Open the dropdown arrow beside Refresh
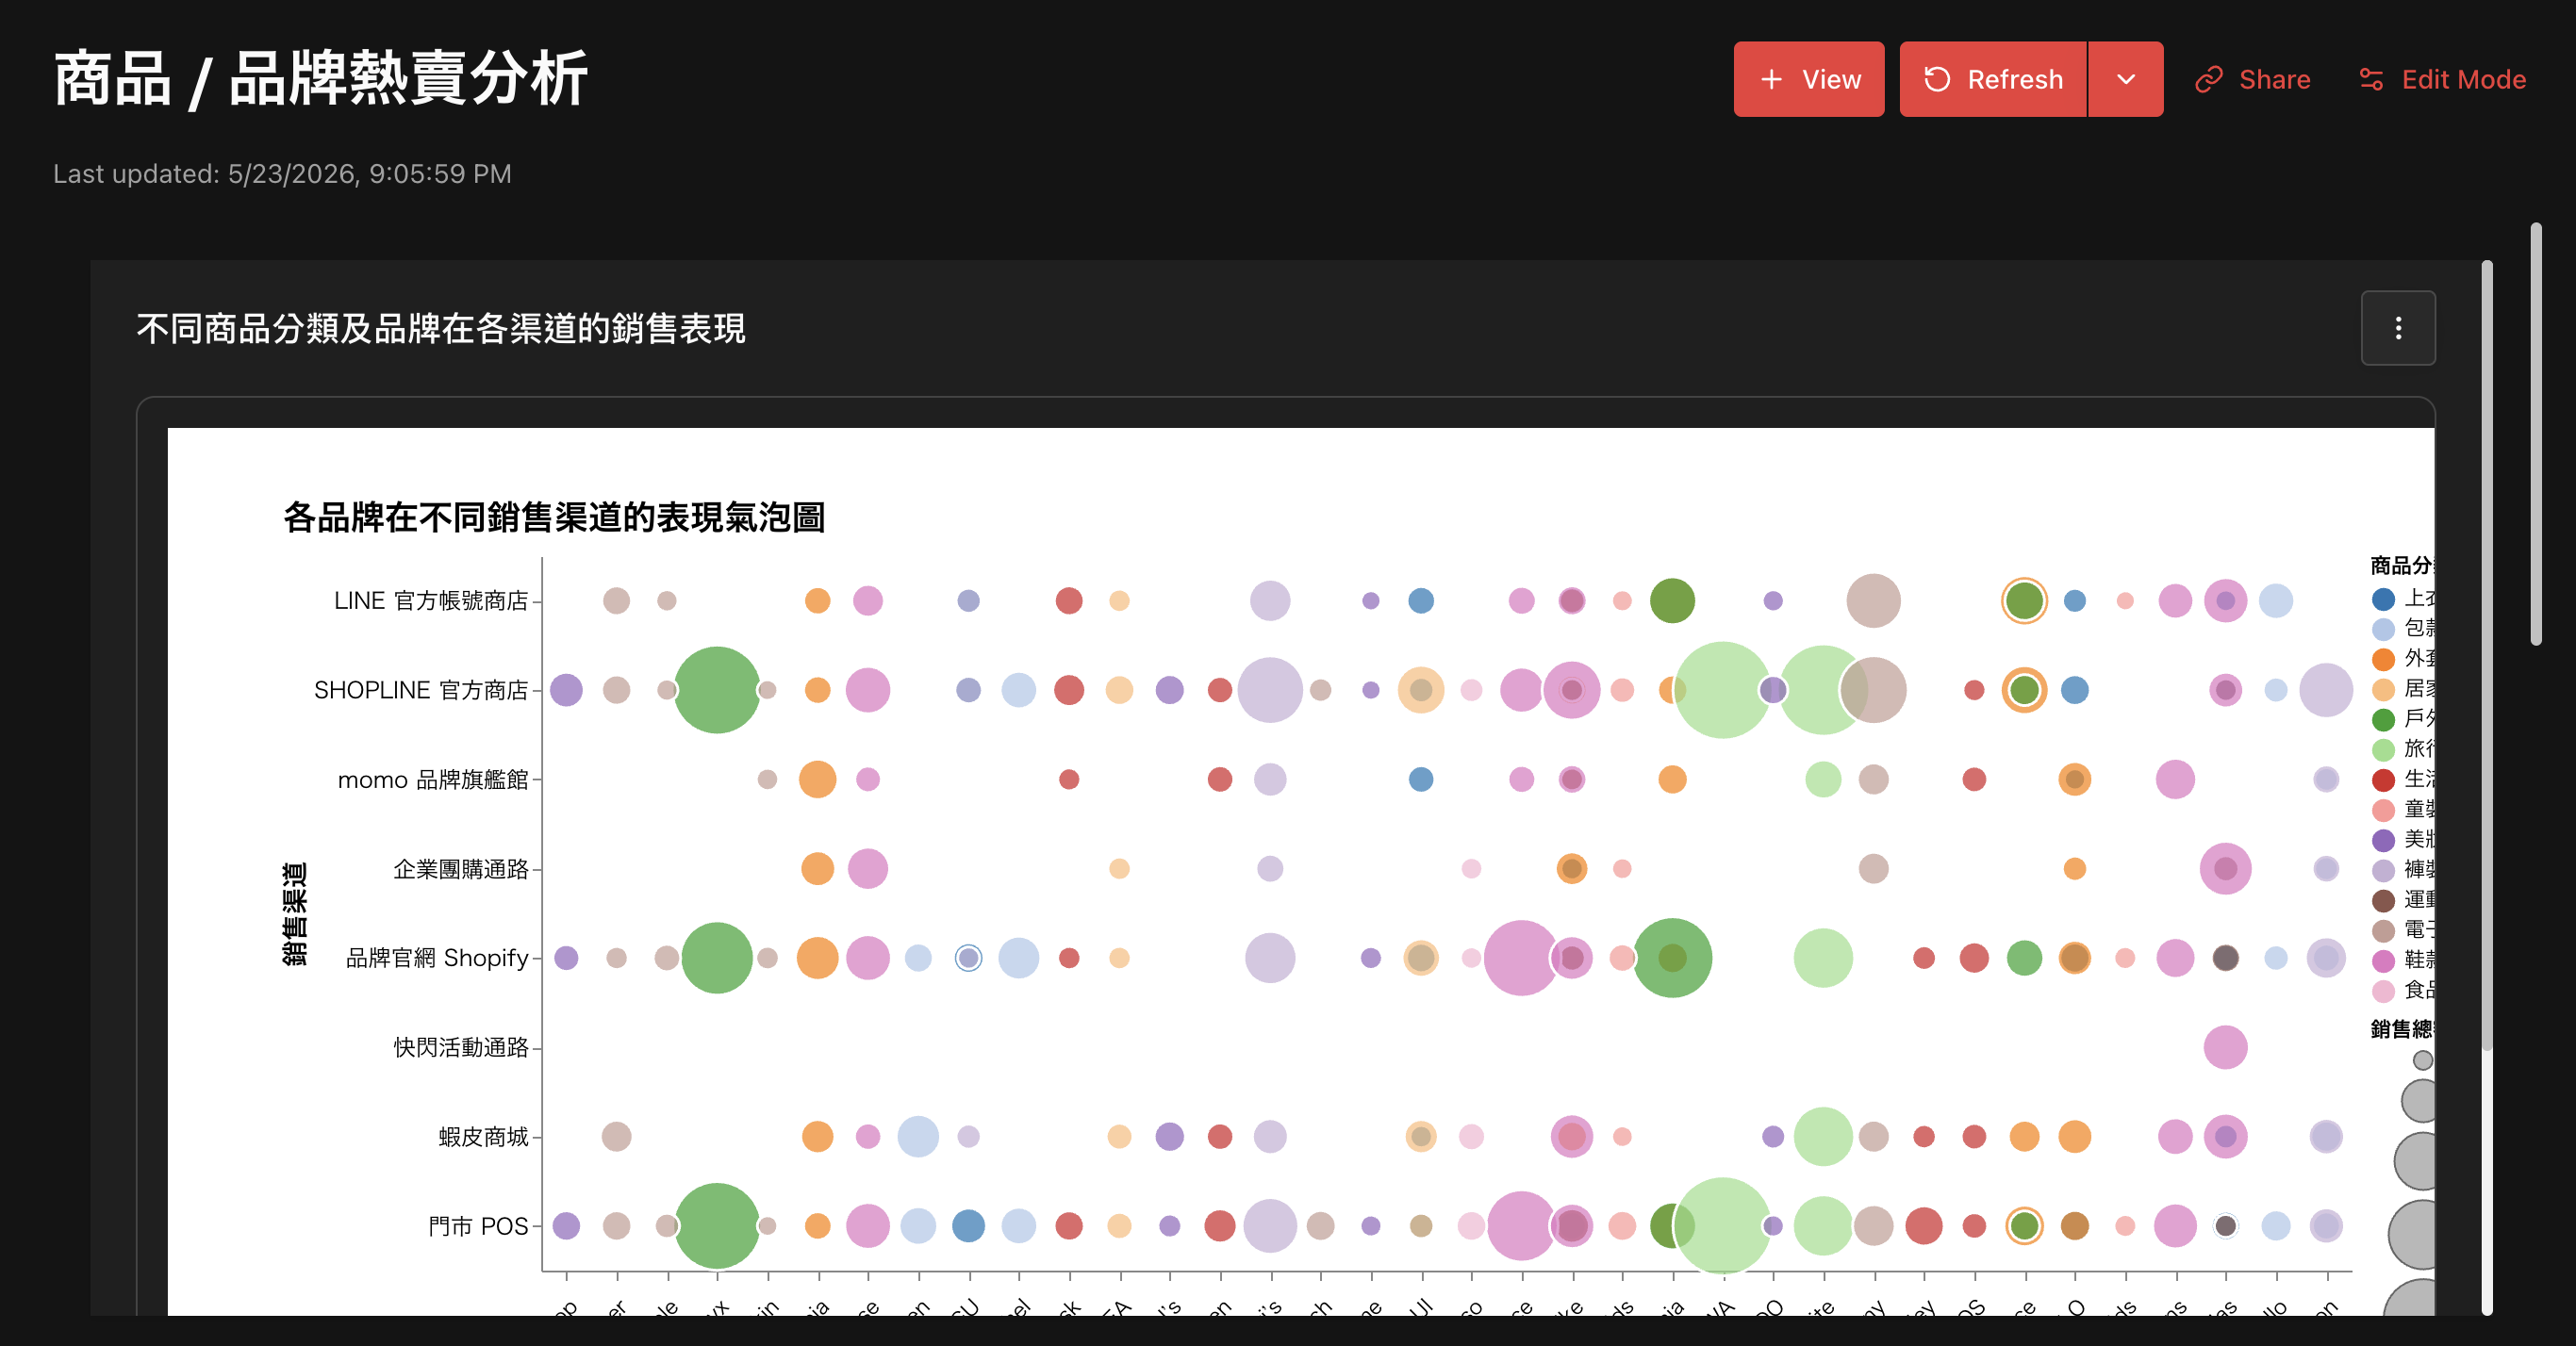 coord(2126,79)
